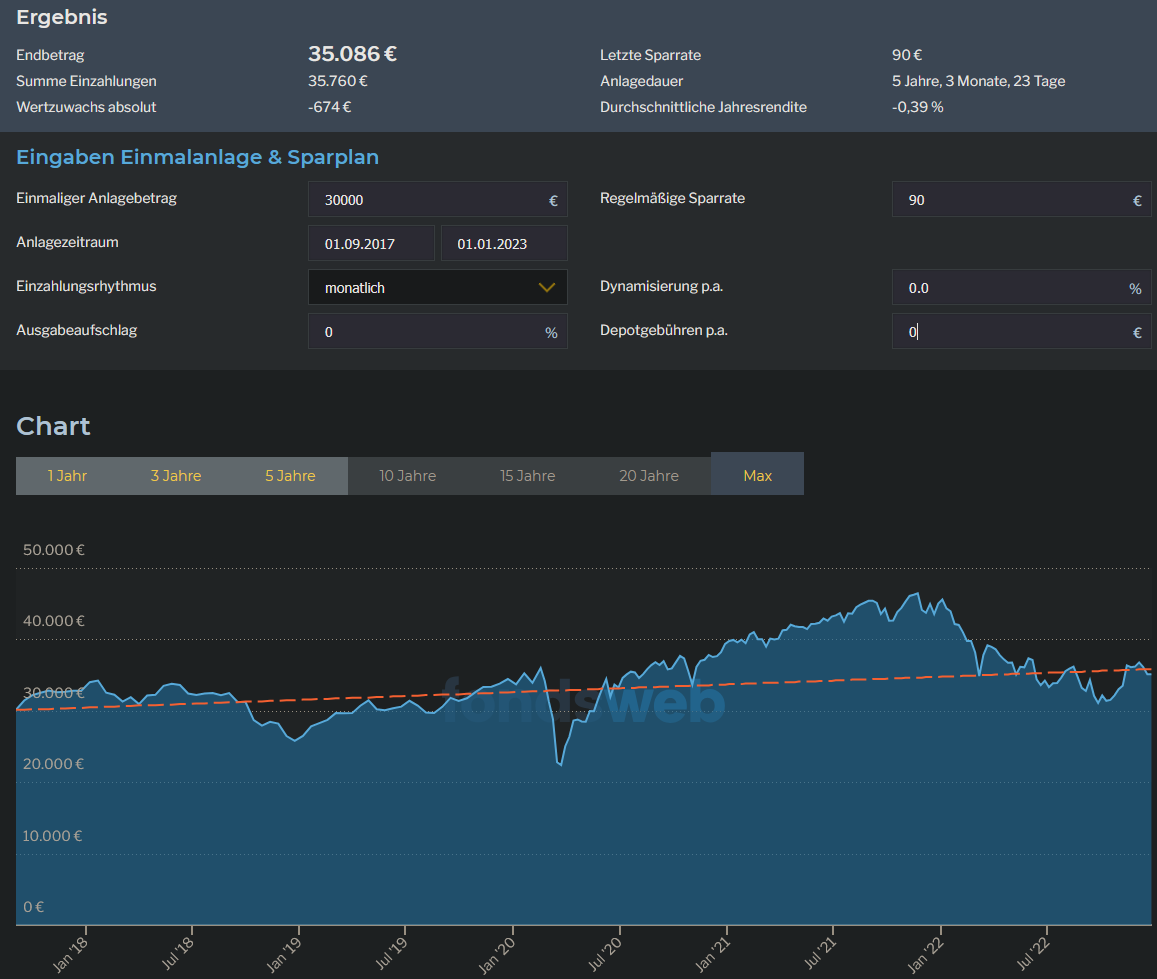Click the chart low point after Jan '20
This screenshot has width=1157, height=979.
pos(561,764)
